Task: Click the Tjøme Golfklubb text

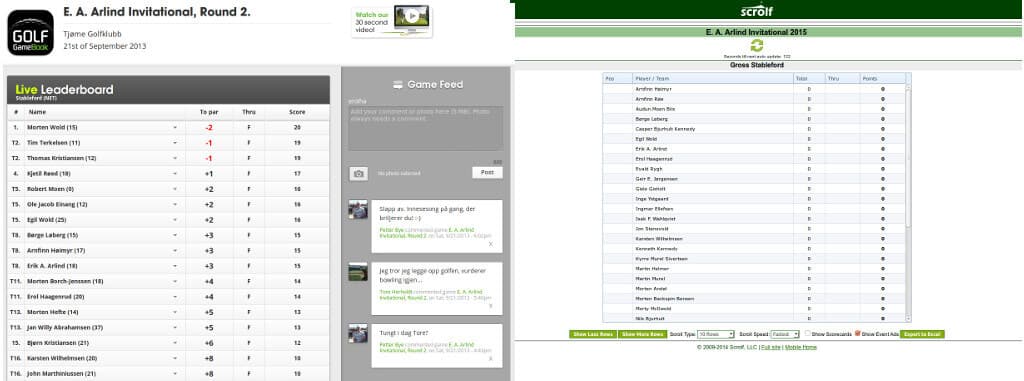Action: coord(92,34)
